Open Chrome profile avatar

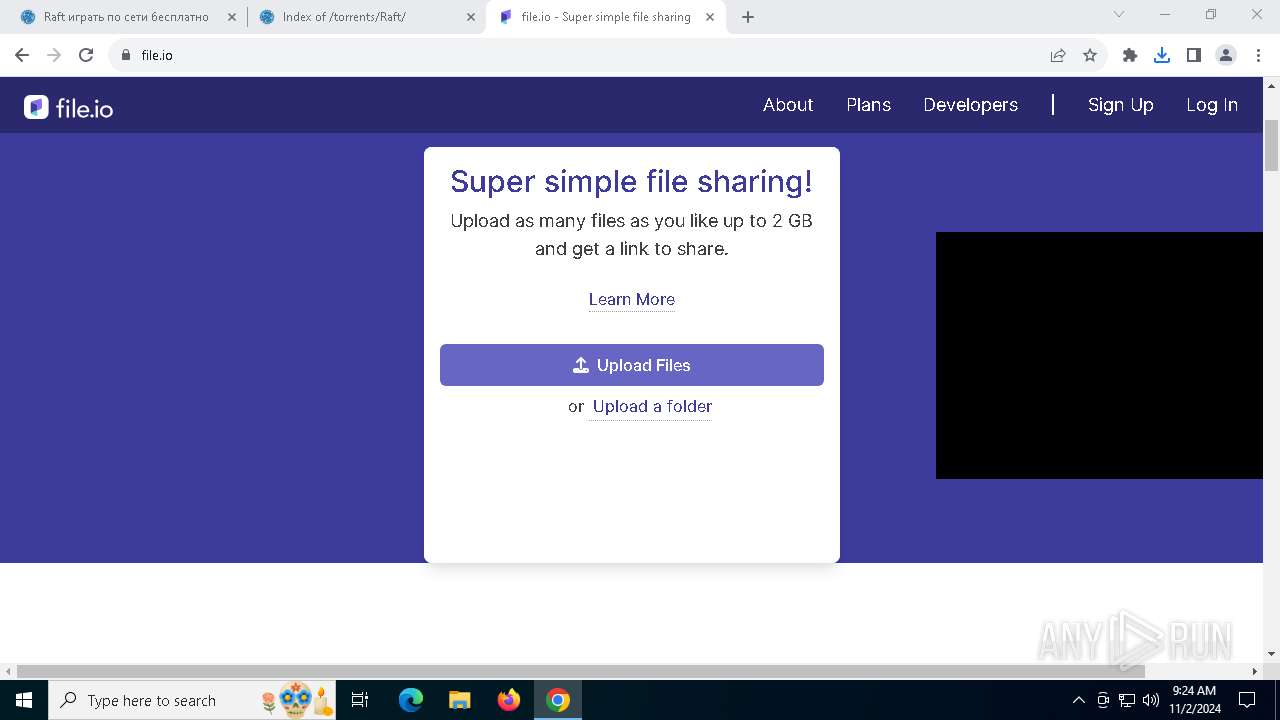[x=1226, y=55]
